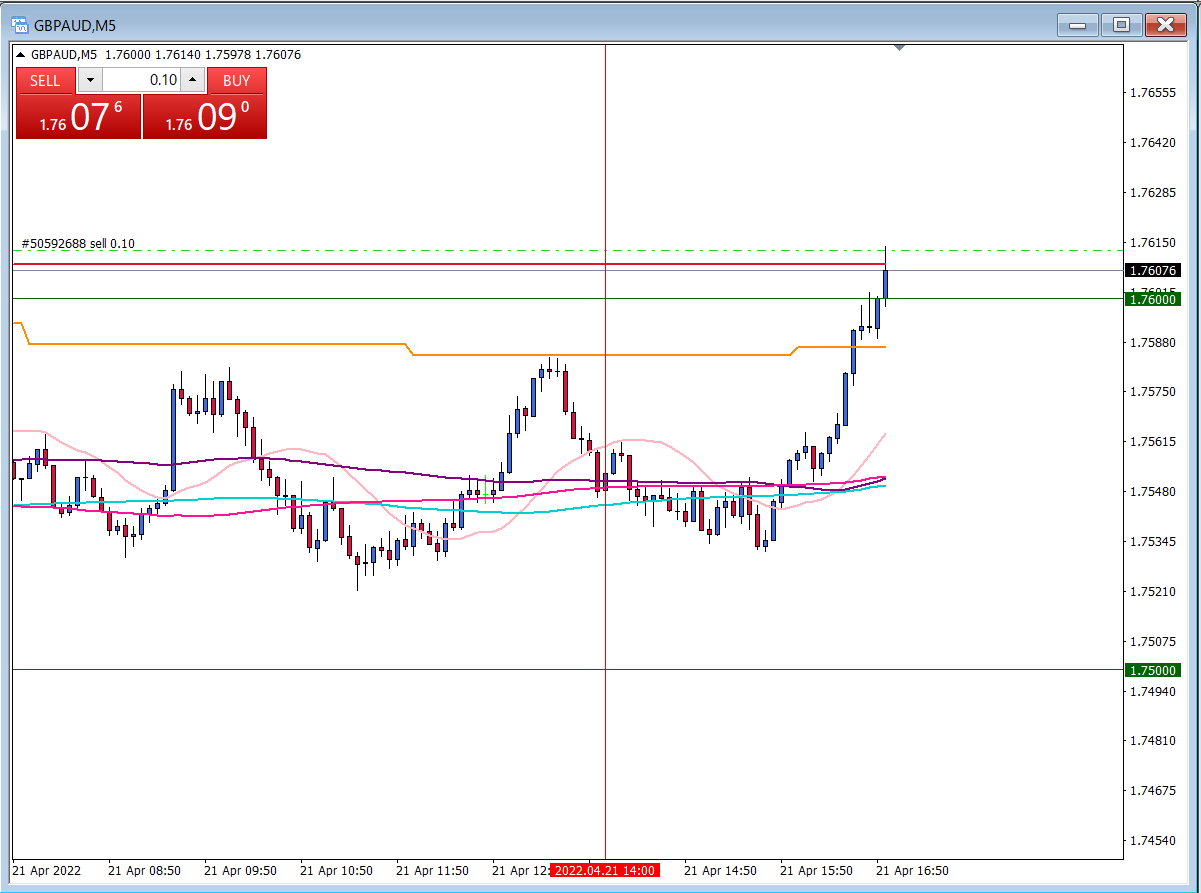The image size is (1201, 893).
Task: Click the buy price 1.76 09 tile
Action: pos(205,117)
